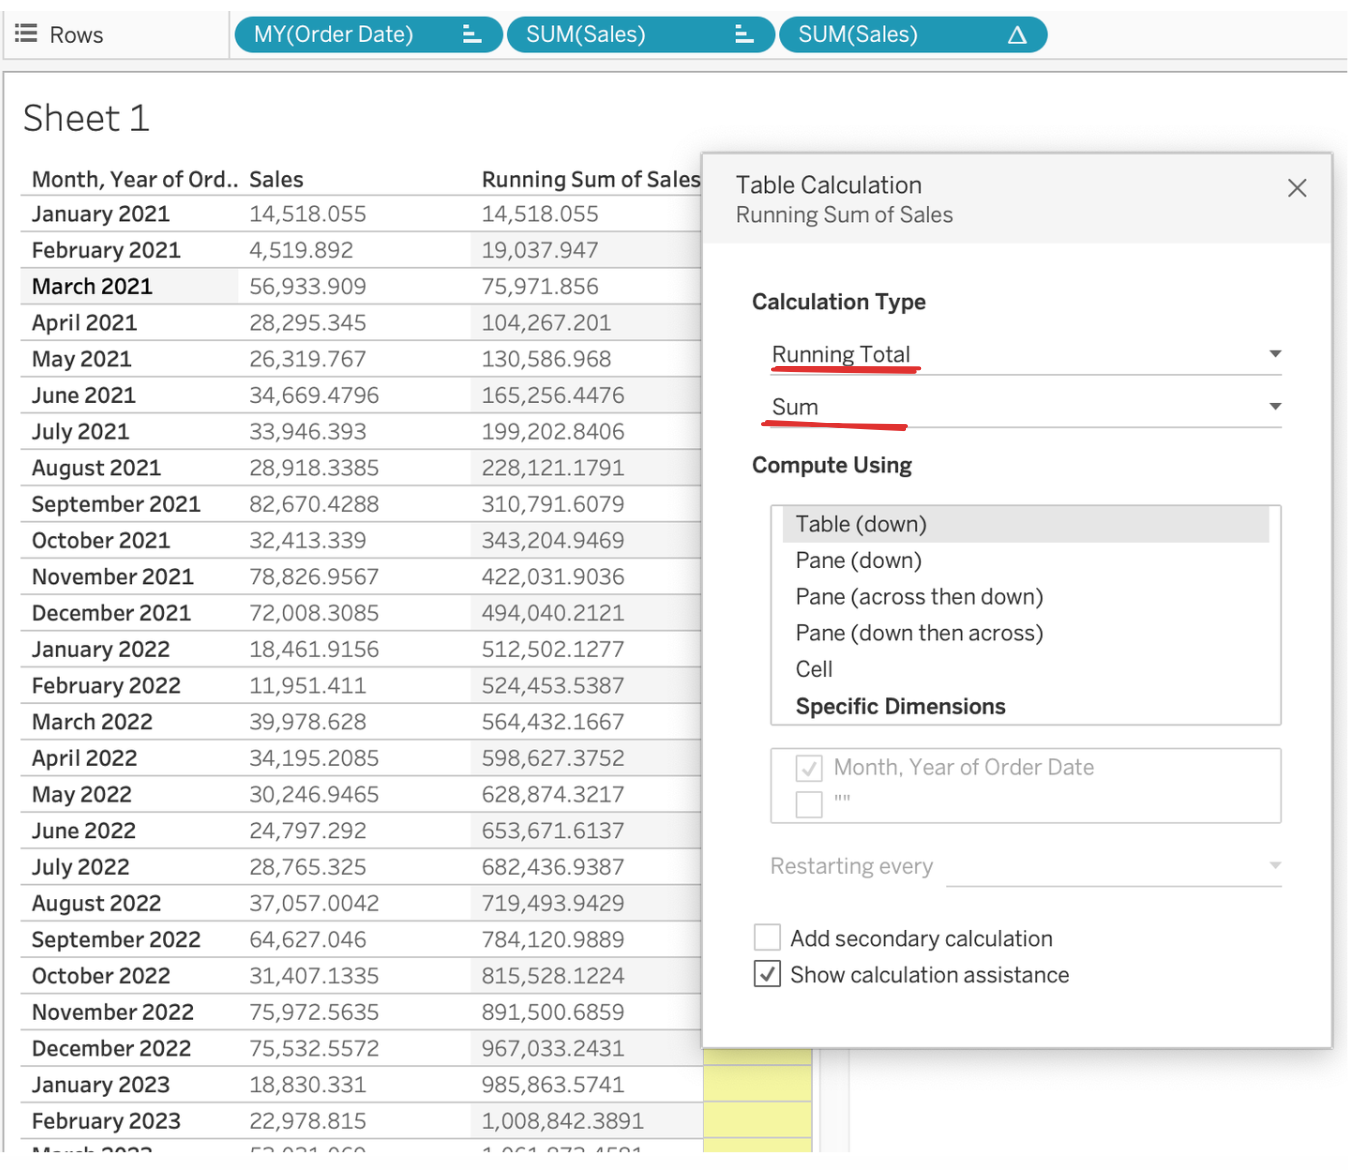
Task: Select Table (down) compute option
Action: [861, 524]
